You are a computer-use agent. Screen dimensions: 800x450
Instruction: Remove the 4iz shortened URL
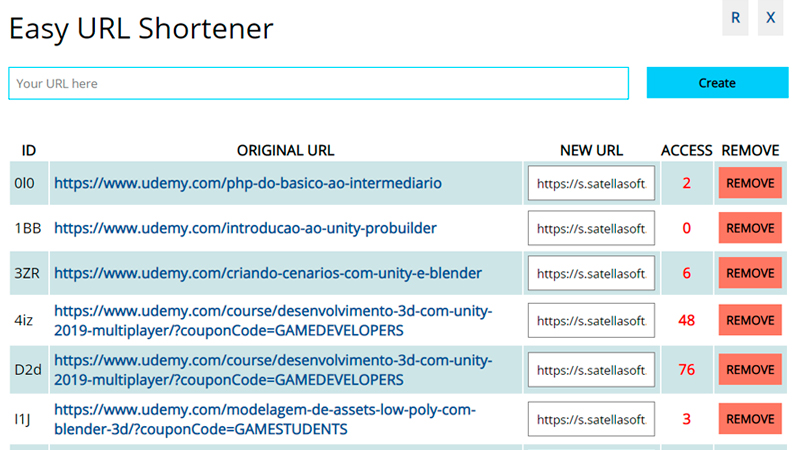750,320
